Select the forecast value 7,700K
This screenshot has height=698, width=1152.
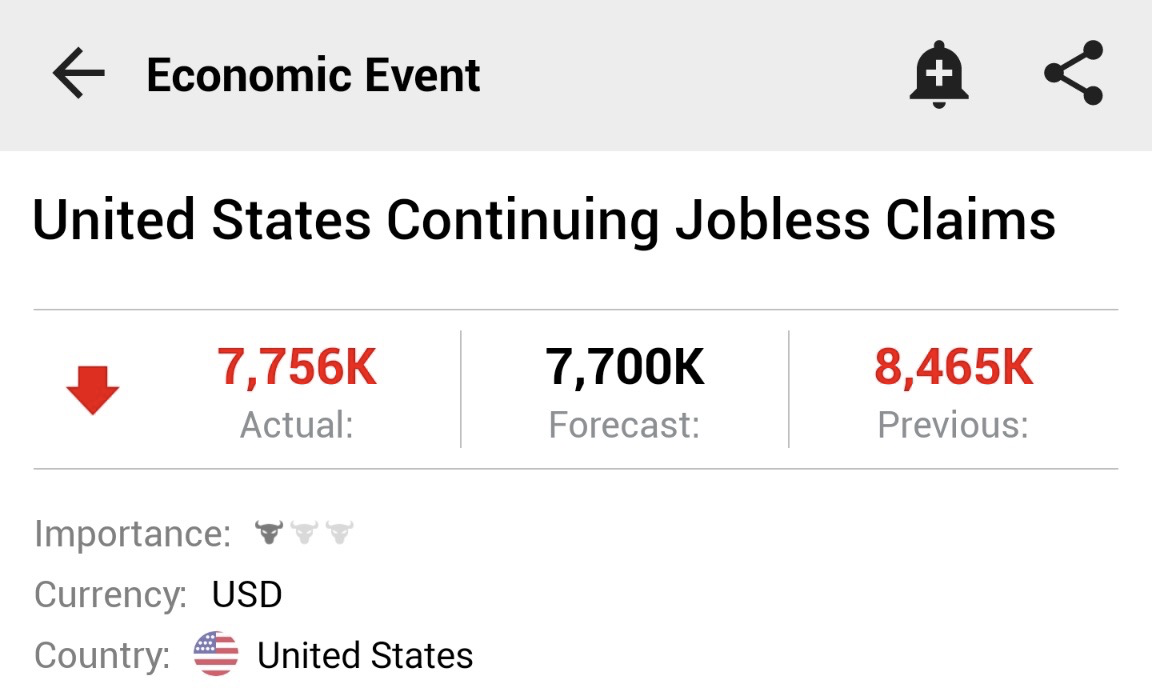[624, 367]
